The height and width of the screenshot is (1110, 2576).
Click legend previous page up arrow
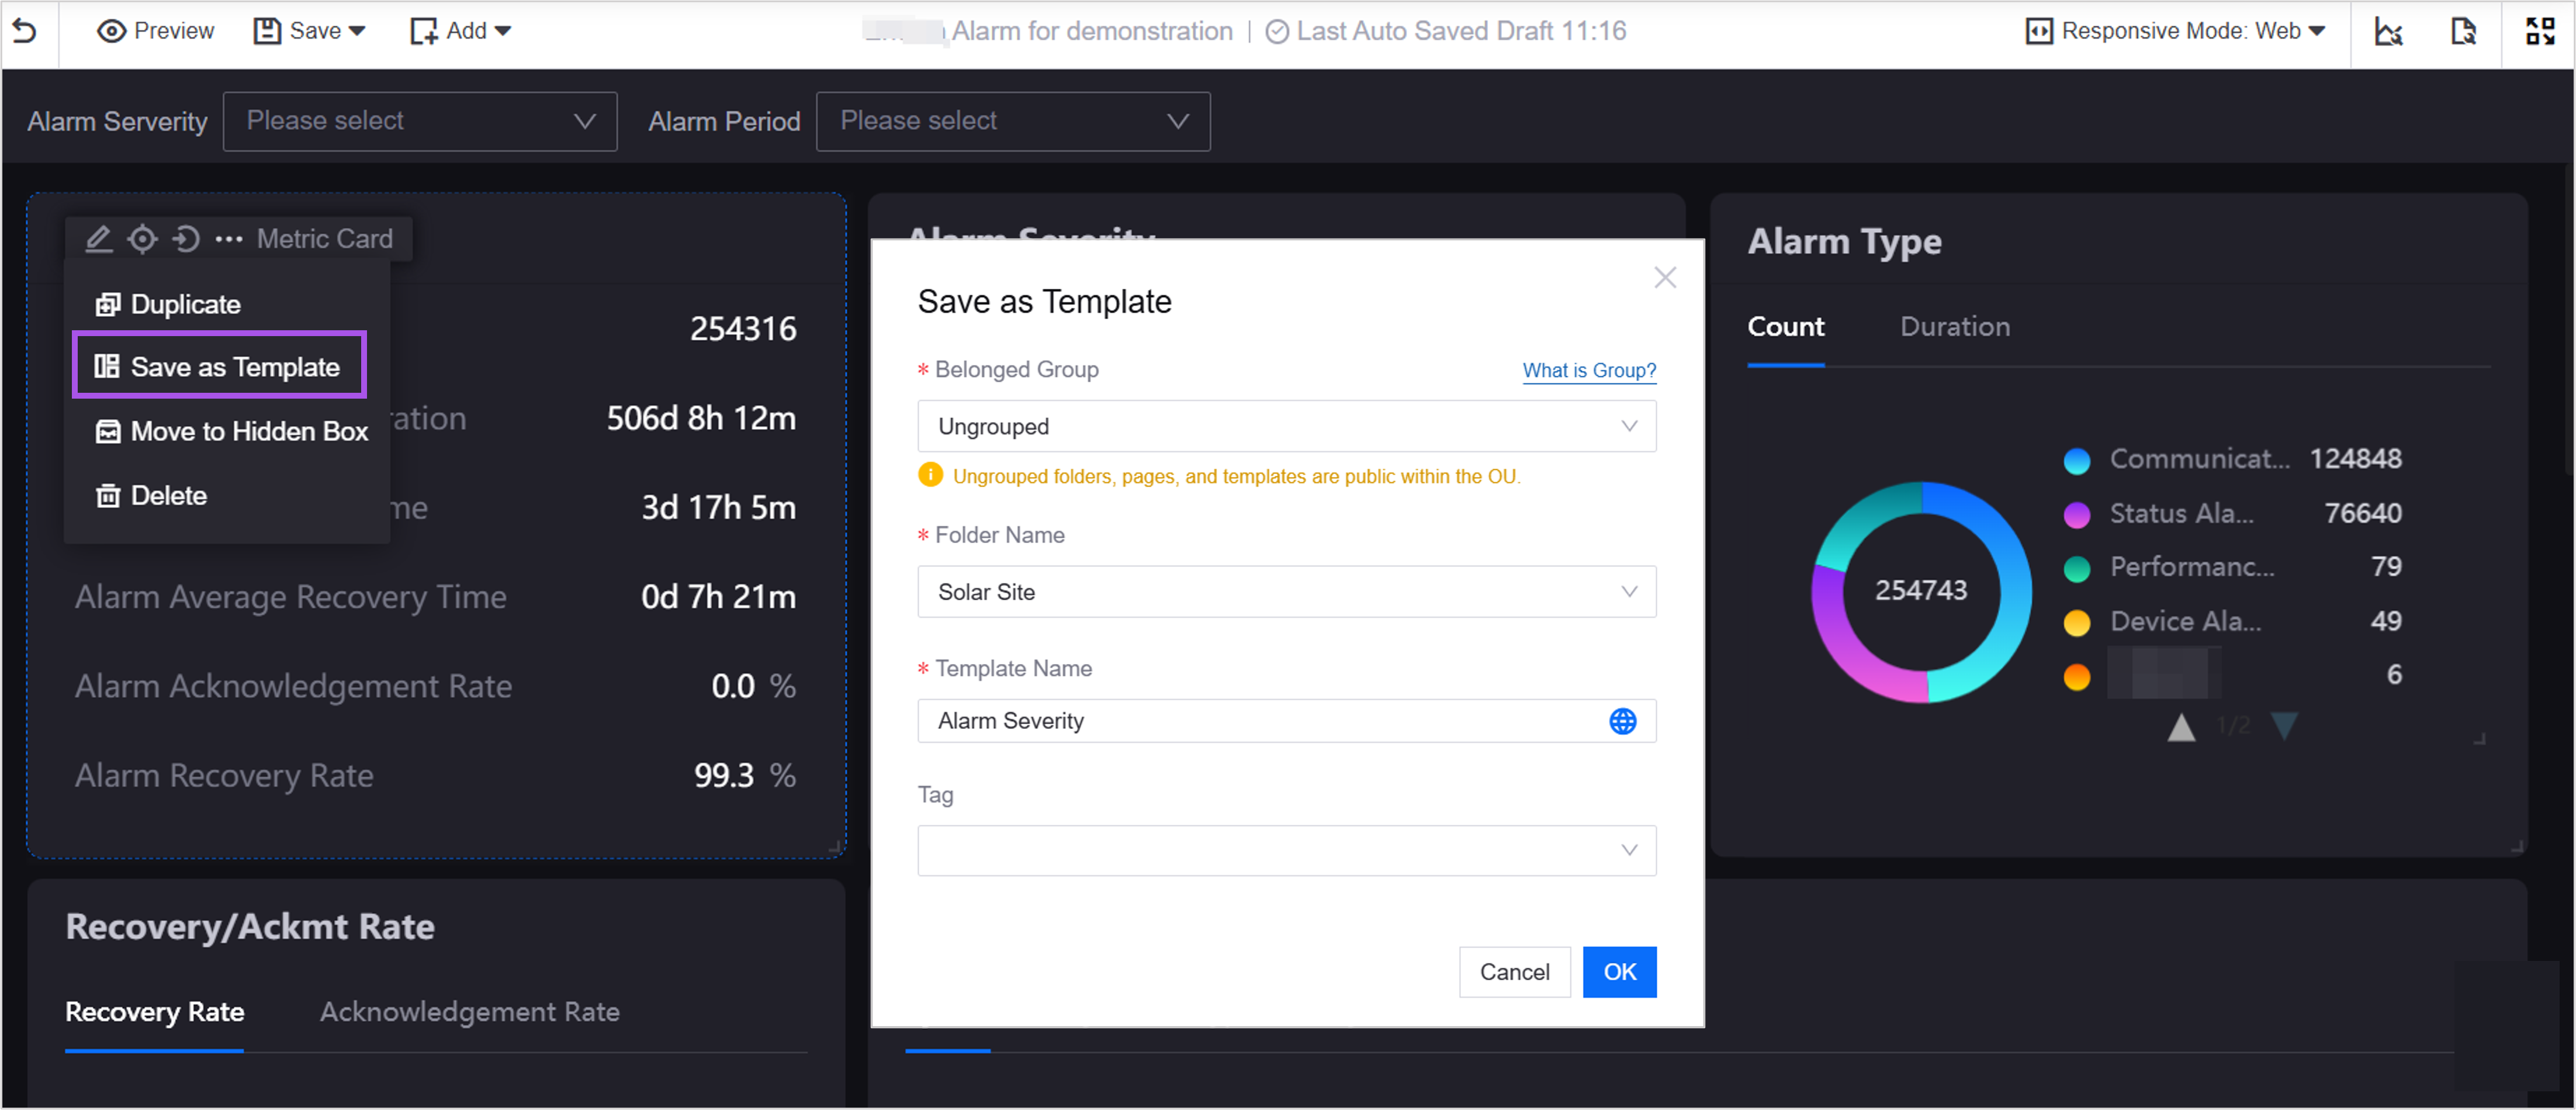[2181, 727]
